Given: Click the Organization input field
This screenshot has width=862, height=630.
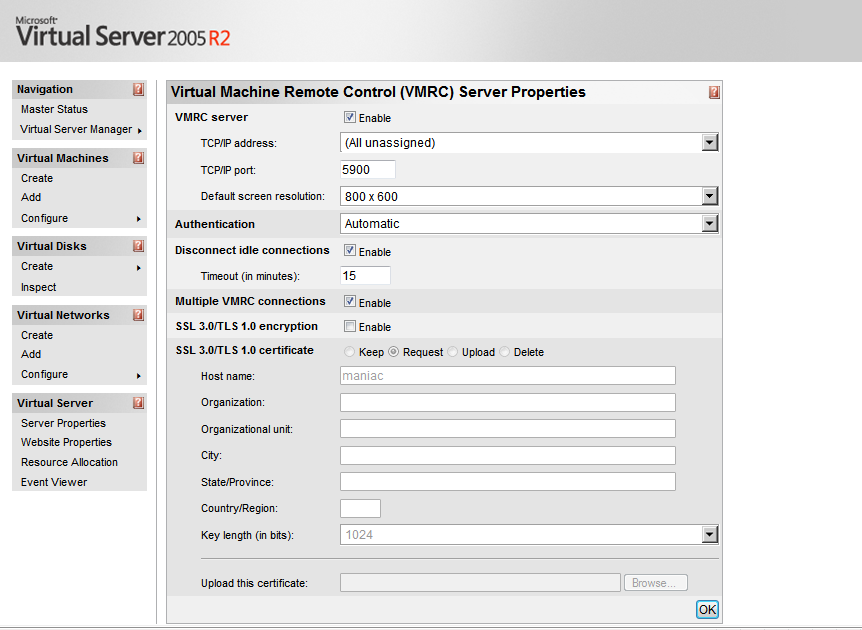Looking at the screenshot, I should tap(508, 402).
